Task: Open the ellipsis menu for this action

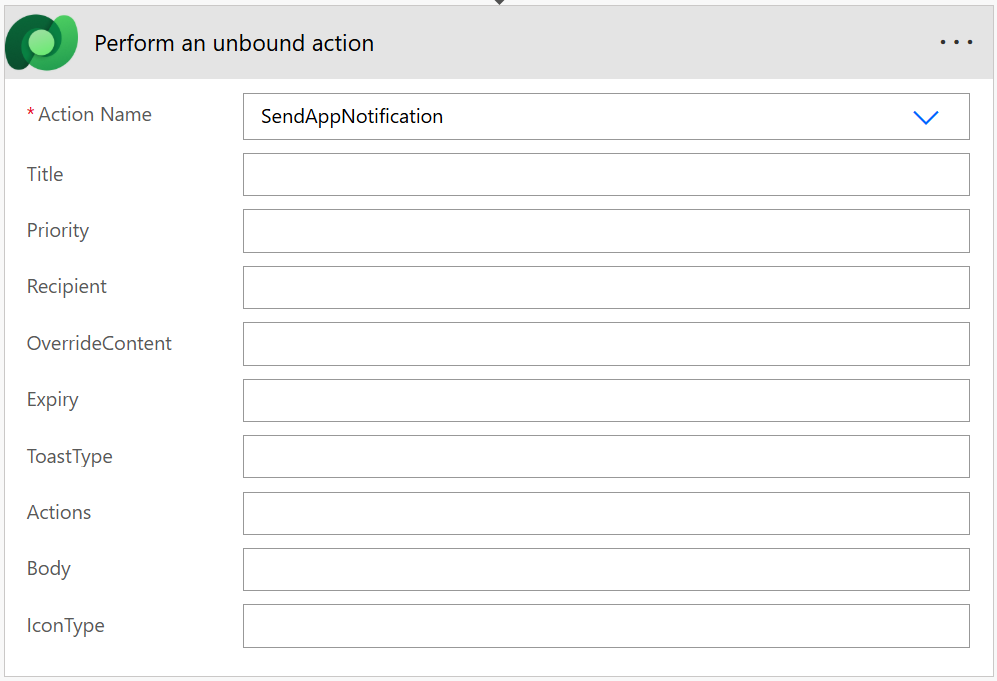Action: pos(956,43)
